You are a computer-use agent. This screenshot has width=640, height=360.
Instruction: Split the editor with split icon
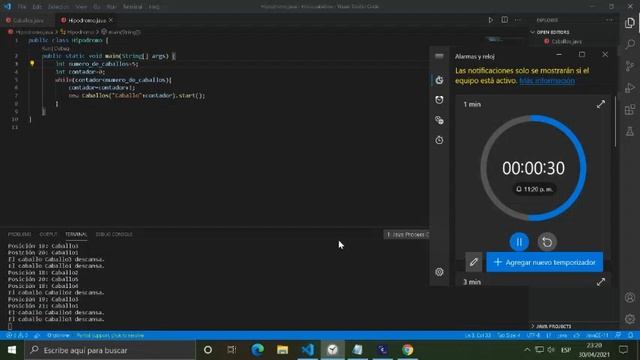tap(504, 20)
